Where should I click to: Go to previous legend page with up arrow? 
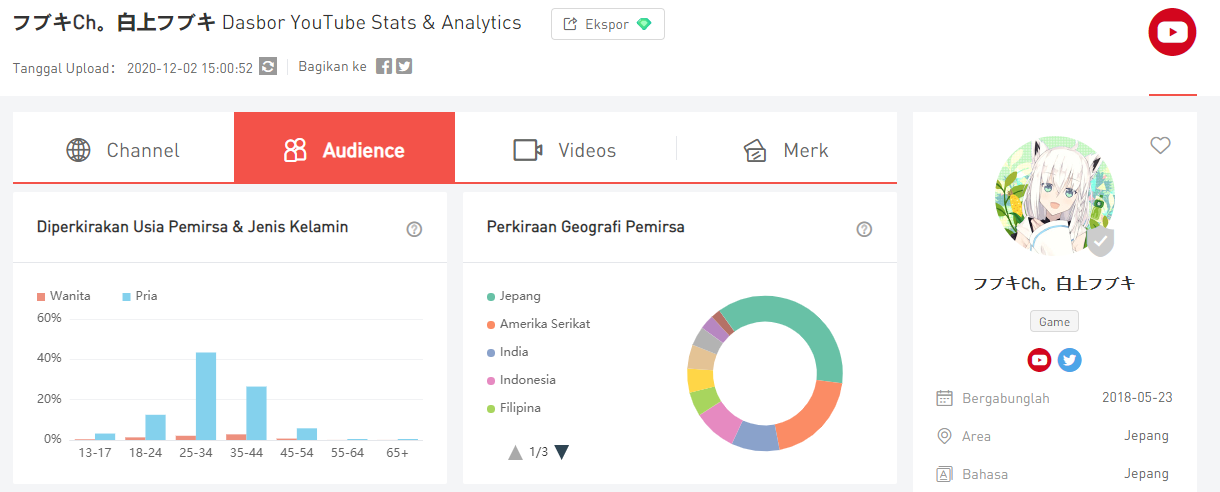click(515, 452)
